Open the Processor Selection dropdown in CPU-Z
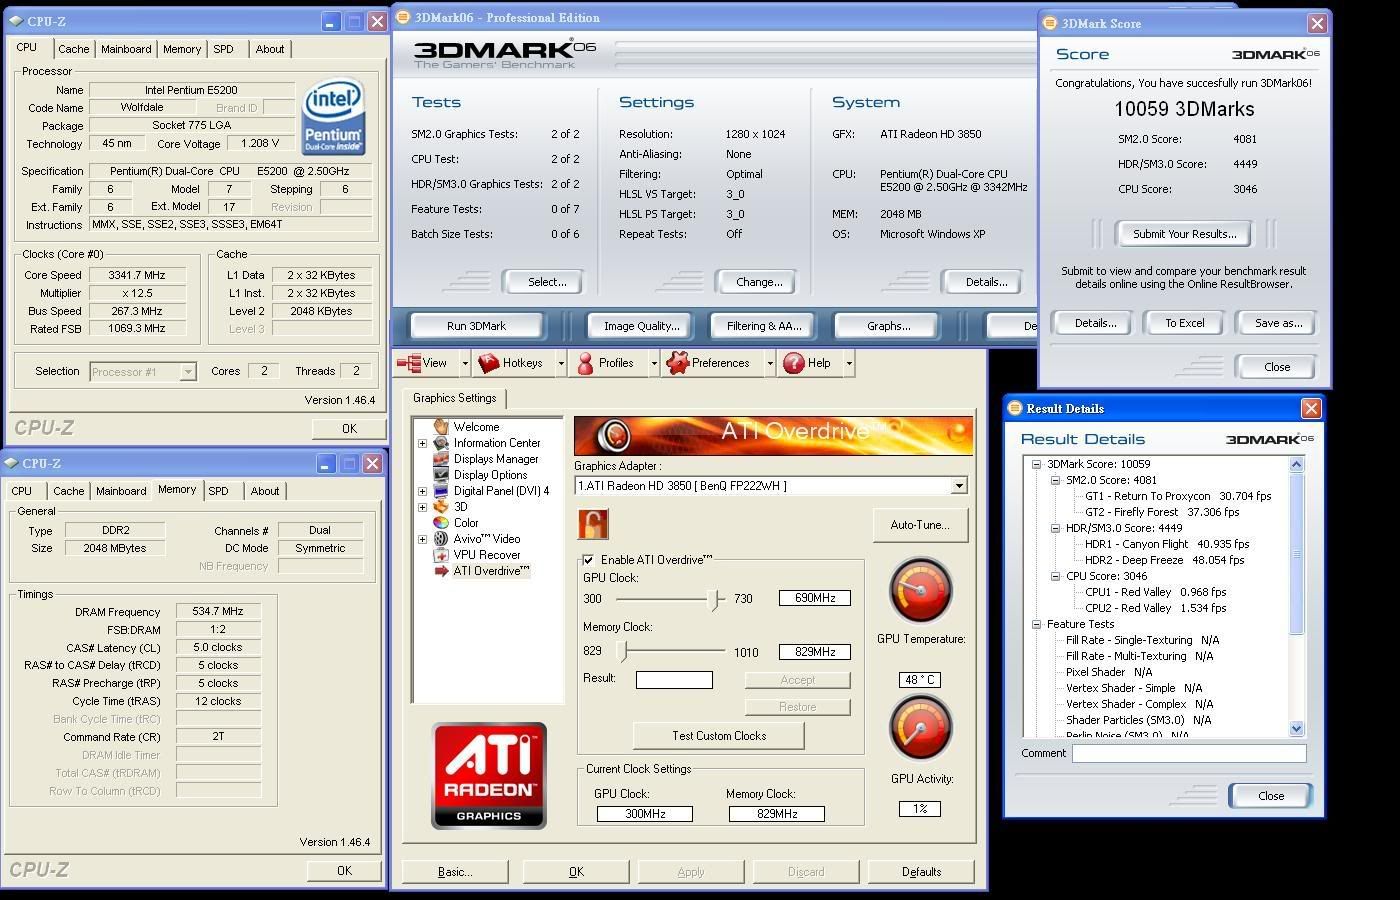Viewport: 1400px width, 900px height. (187, 372)
